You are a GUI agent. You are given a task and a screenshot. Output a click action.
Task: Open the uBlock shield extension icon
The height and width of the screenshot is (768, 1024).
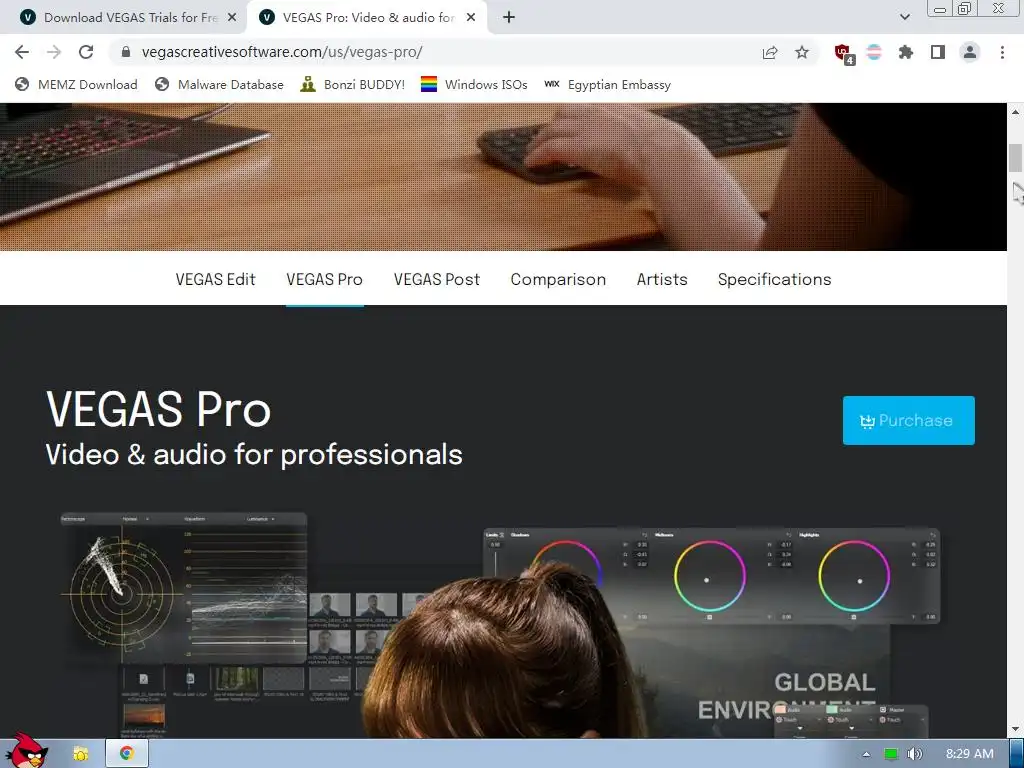[843, 52]
